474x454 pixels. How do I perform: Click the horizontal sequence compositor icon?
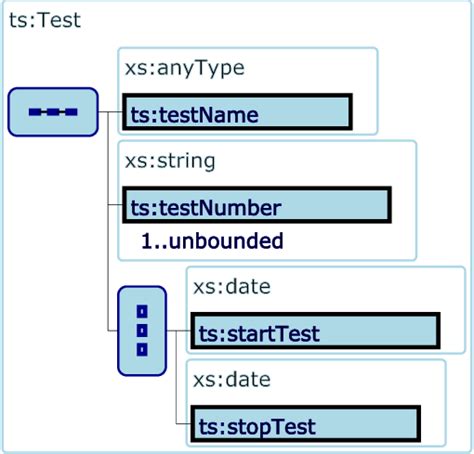pyautogui.click(x=53, y=112)
